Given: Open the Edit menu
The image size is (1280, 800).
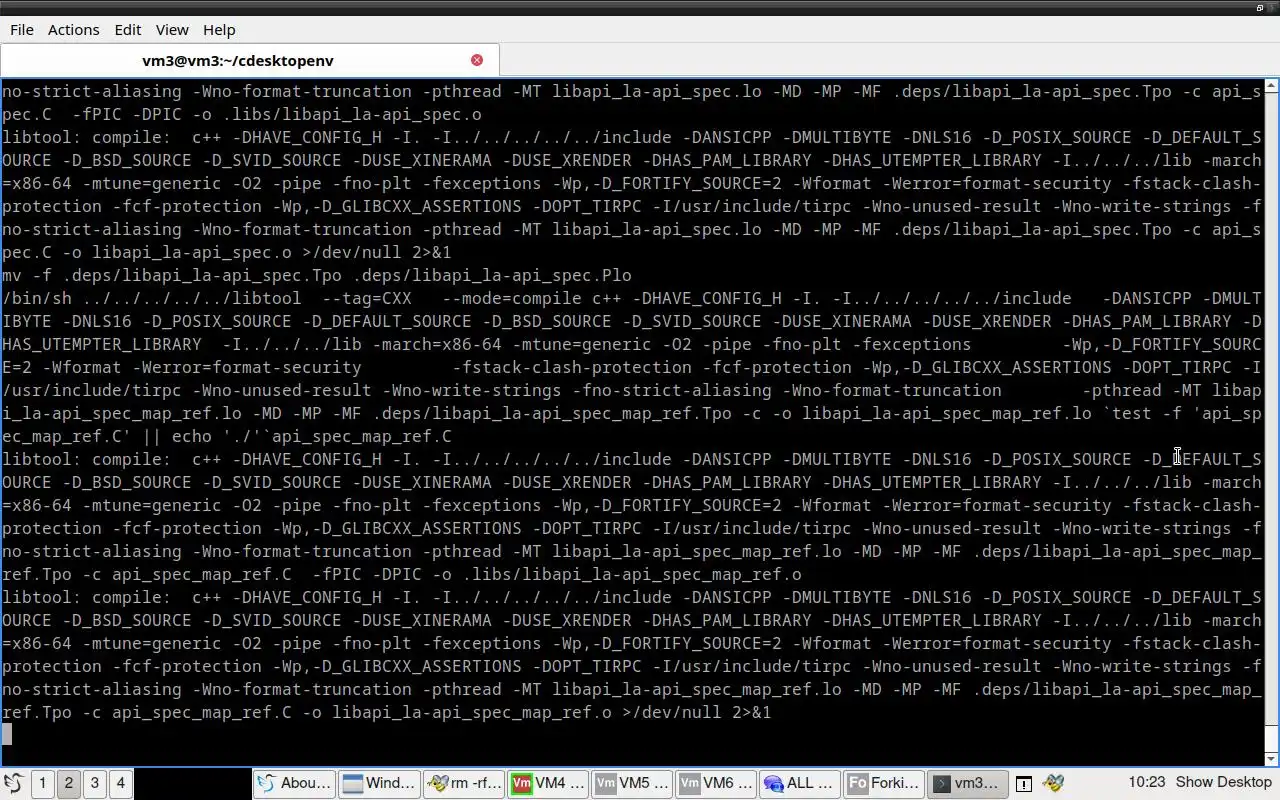Looking at the screenshot, I should 128,30.
